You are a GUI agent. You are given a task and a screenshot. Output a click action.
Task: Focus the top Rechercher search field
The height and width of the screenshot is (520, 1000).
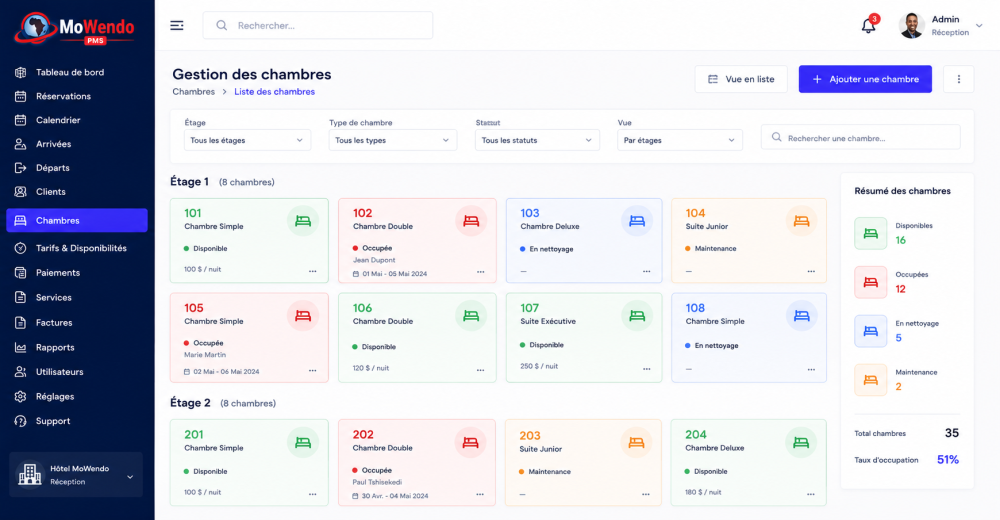pyautogui.click(x=318, y=26)
